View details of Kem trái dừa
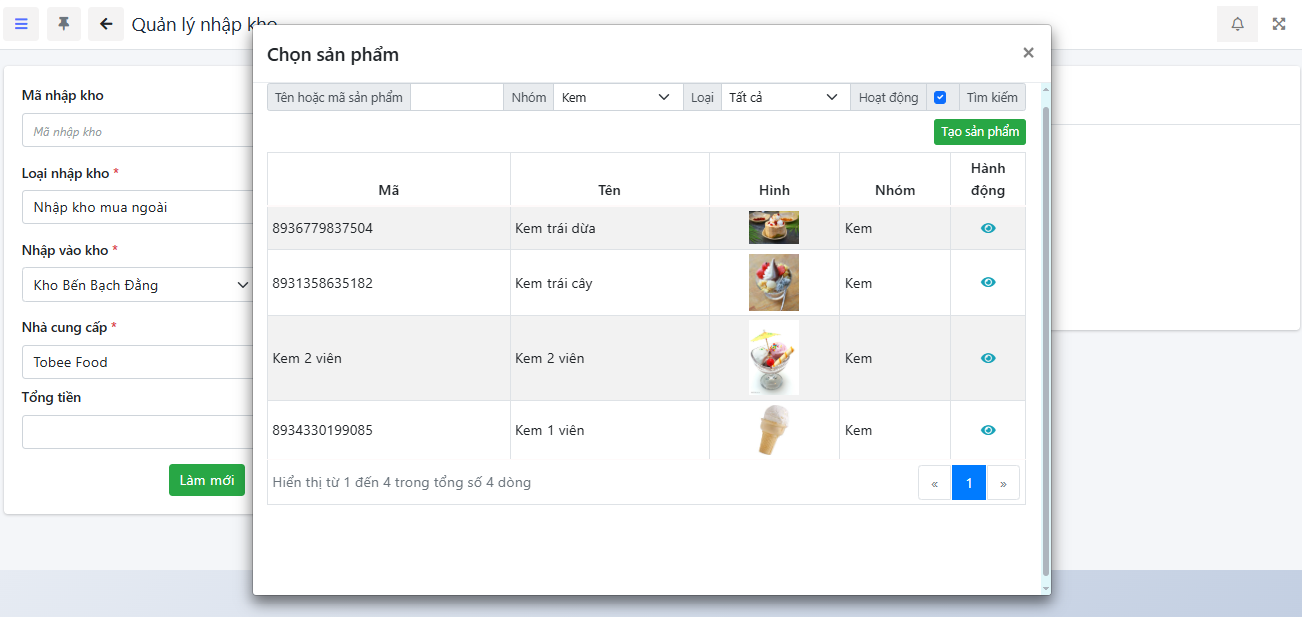This screenshot has width=1302, height=617. tap(988, 228)
